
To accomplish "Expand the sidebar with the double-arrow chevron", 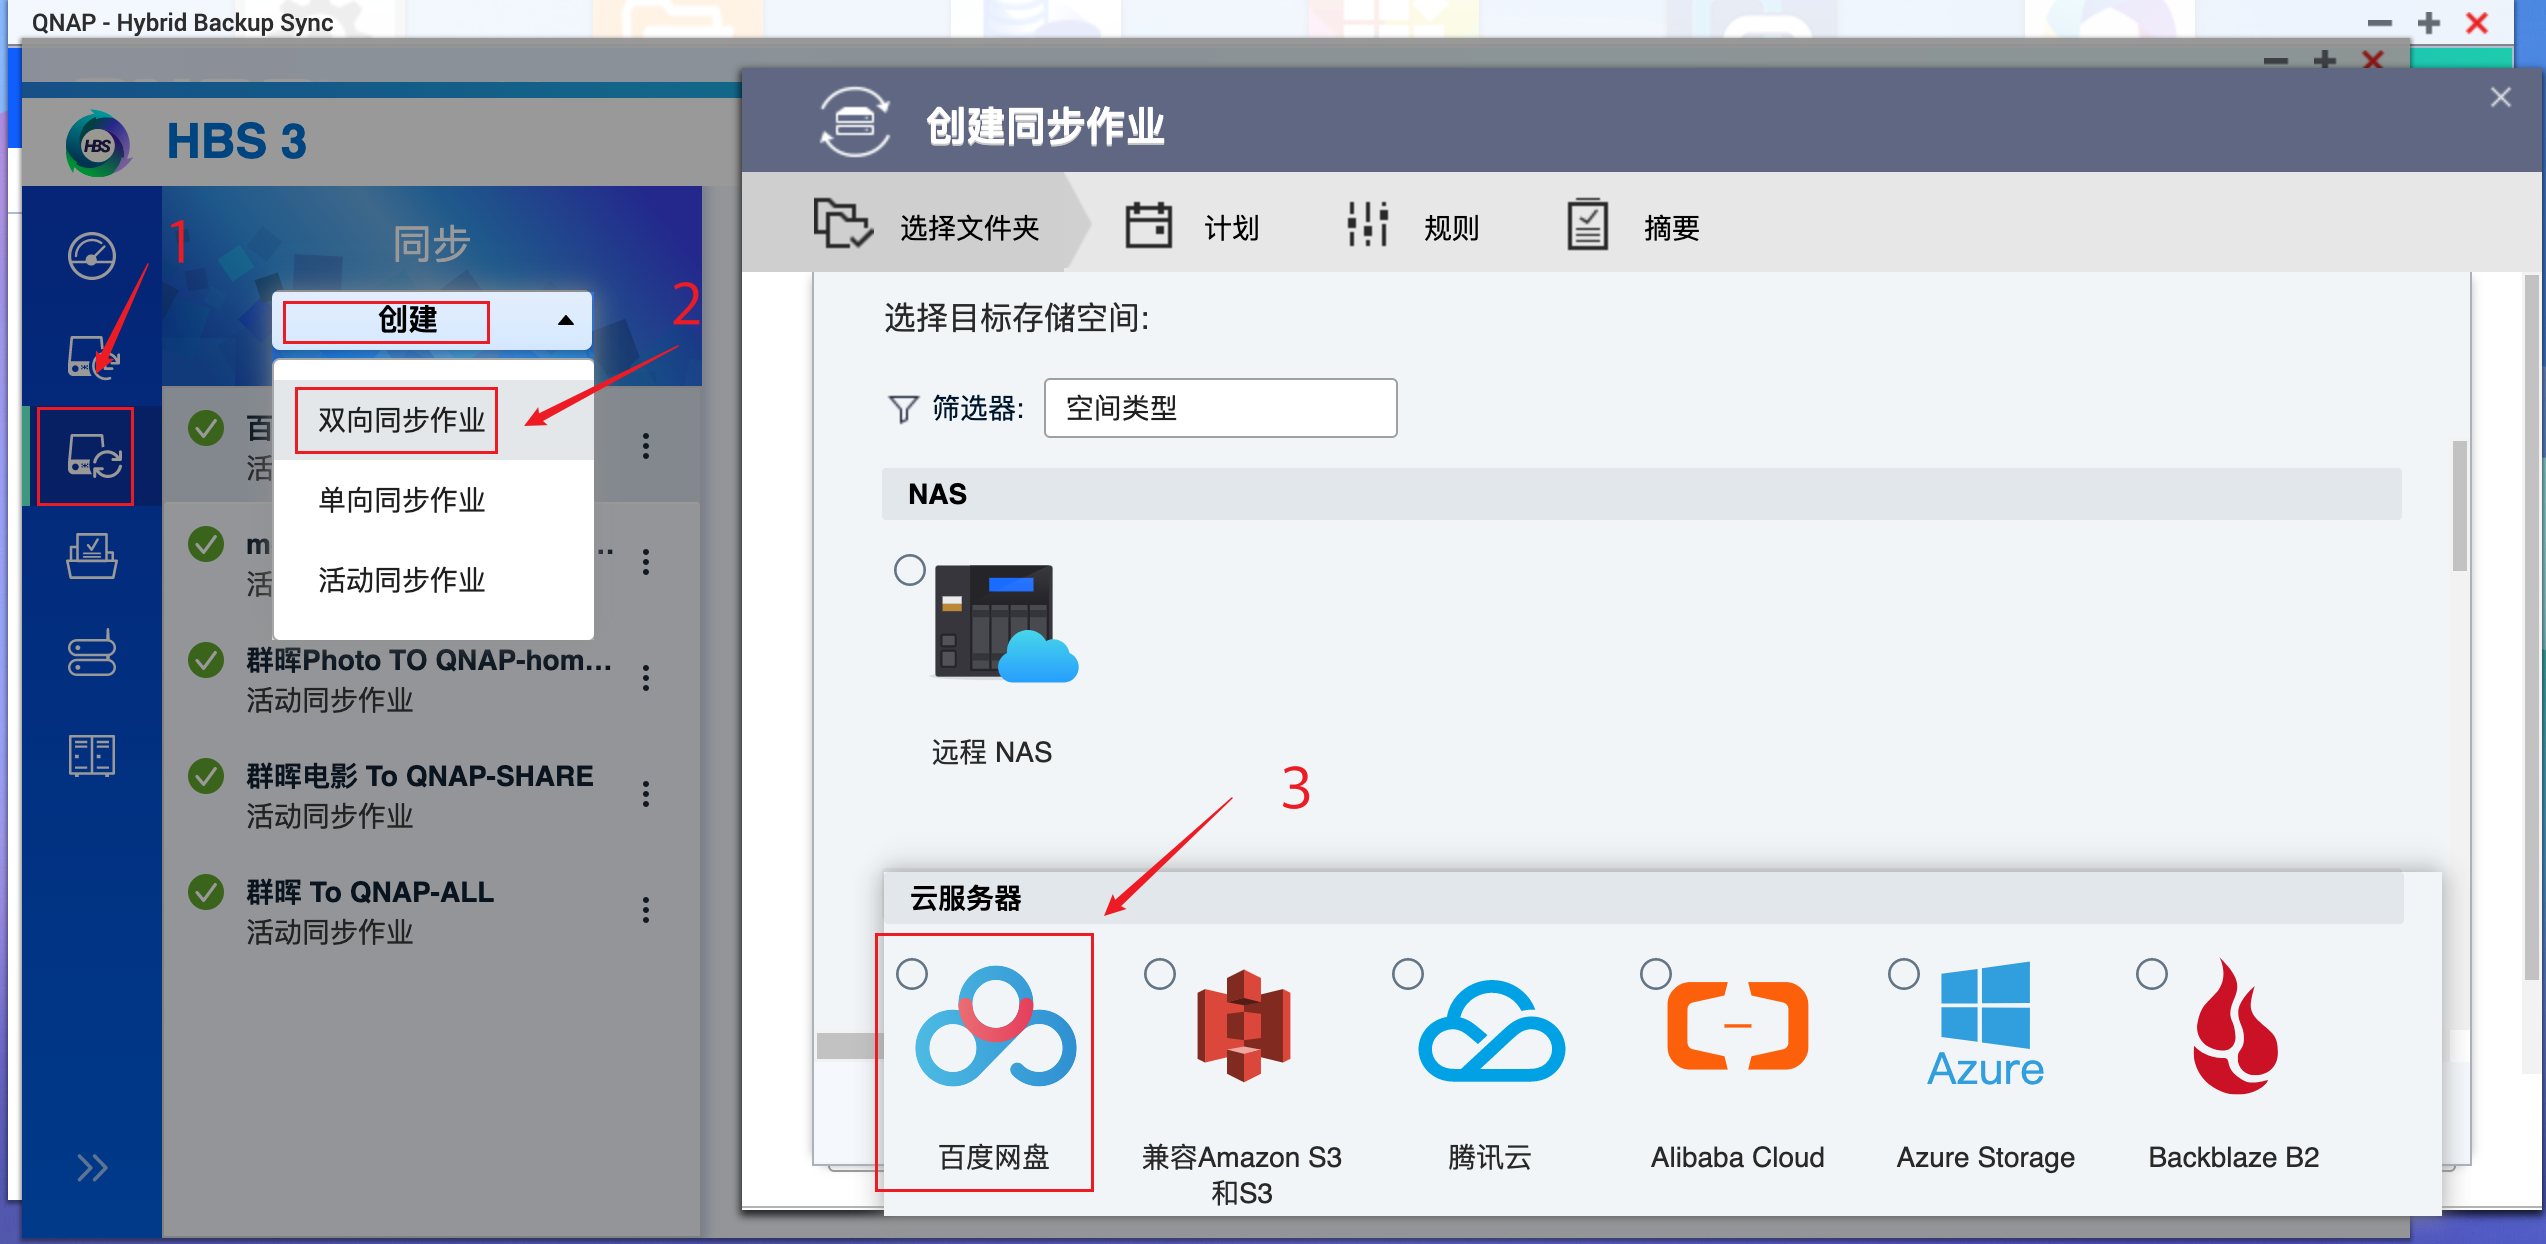I will (91, 1166).
